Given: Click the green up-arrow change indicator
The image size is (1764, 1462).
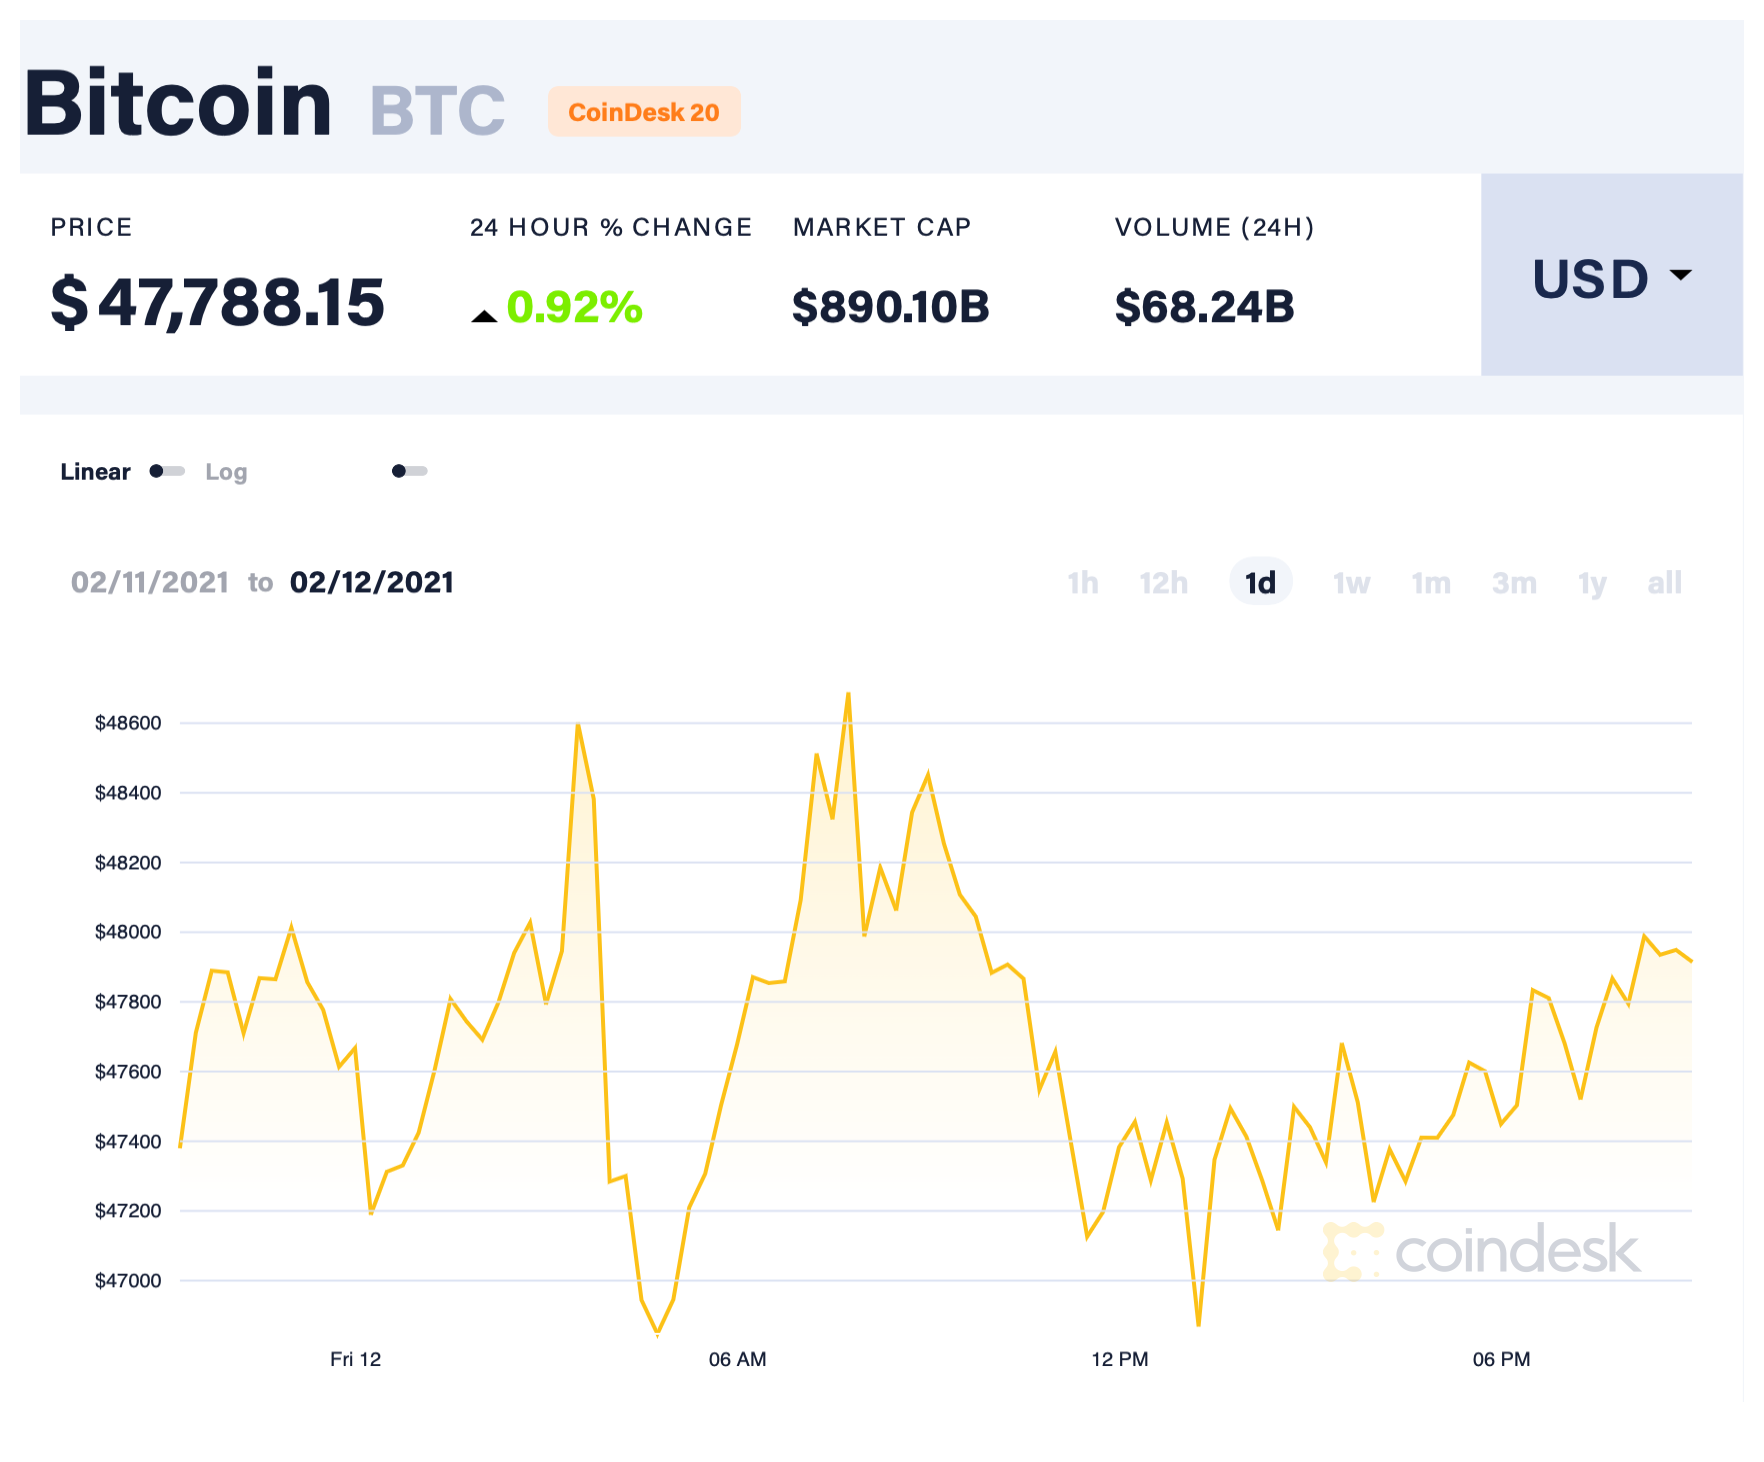Looking at the screenshot, I should (484, 316).
